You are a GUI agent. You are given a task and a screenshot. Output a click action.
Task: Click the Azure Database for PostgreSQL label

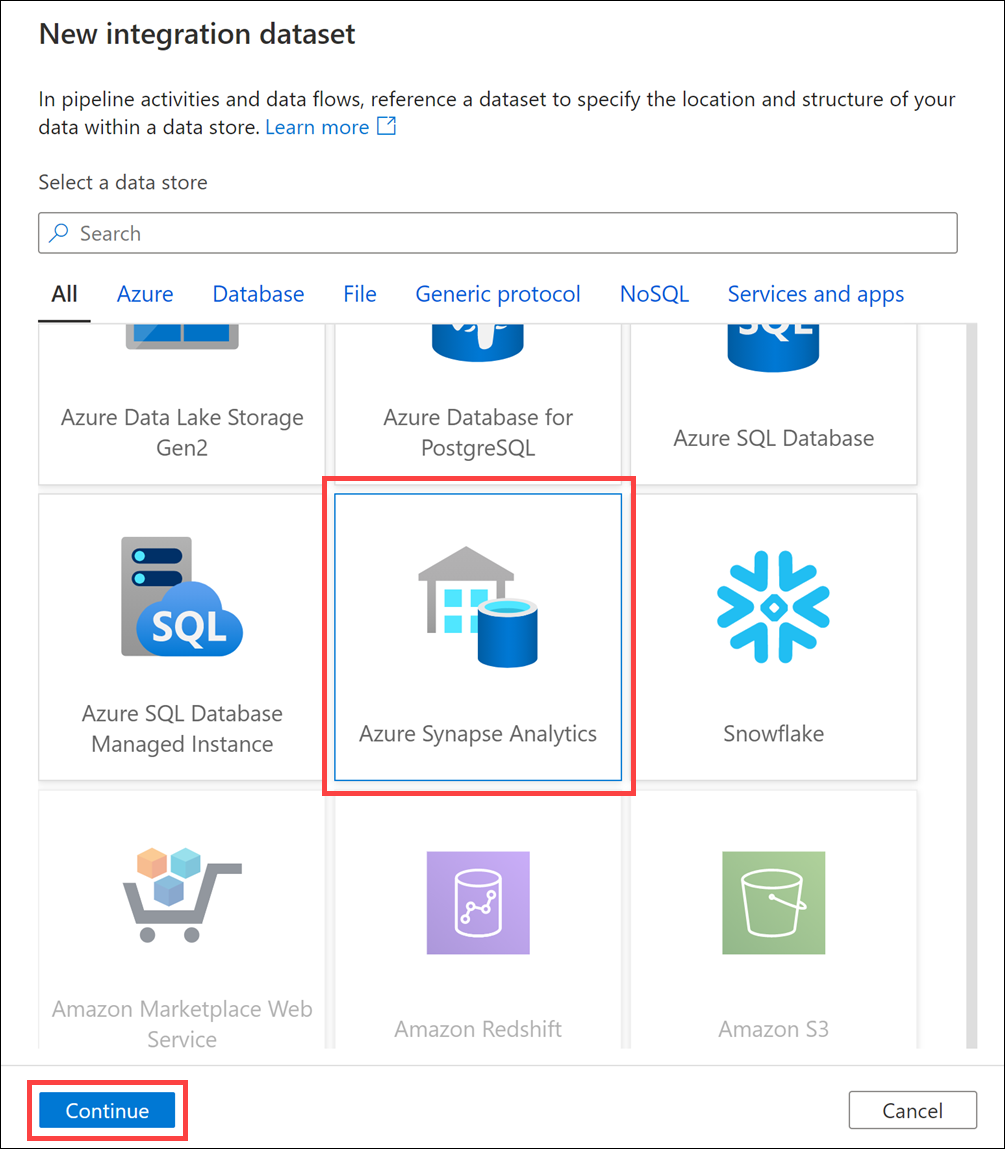(478, 432)
